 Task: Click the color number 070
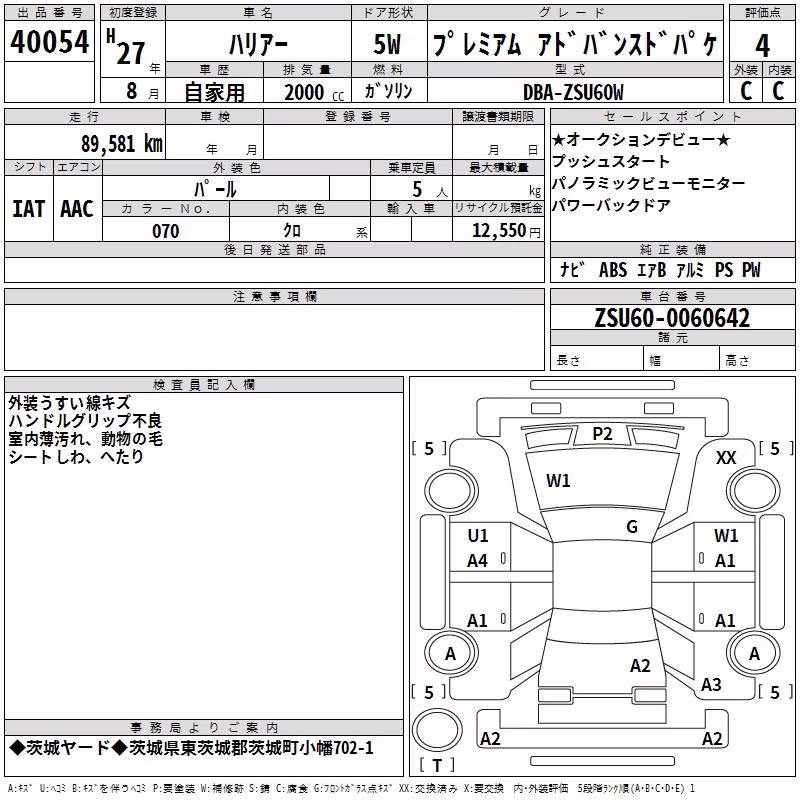tap(166, 231)
